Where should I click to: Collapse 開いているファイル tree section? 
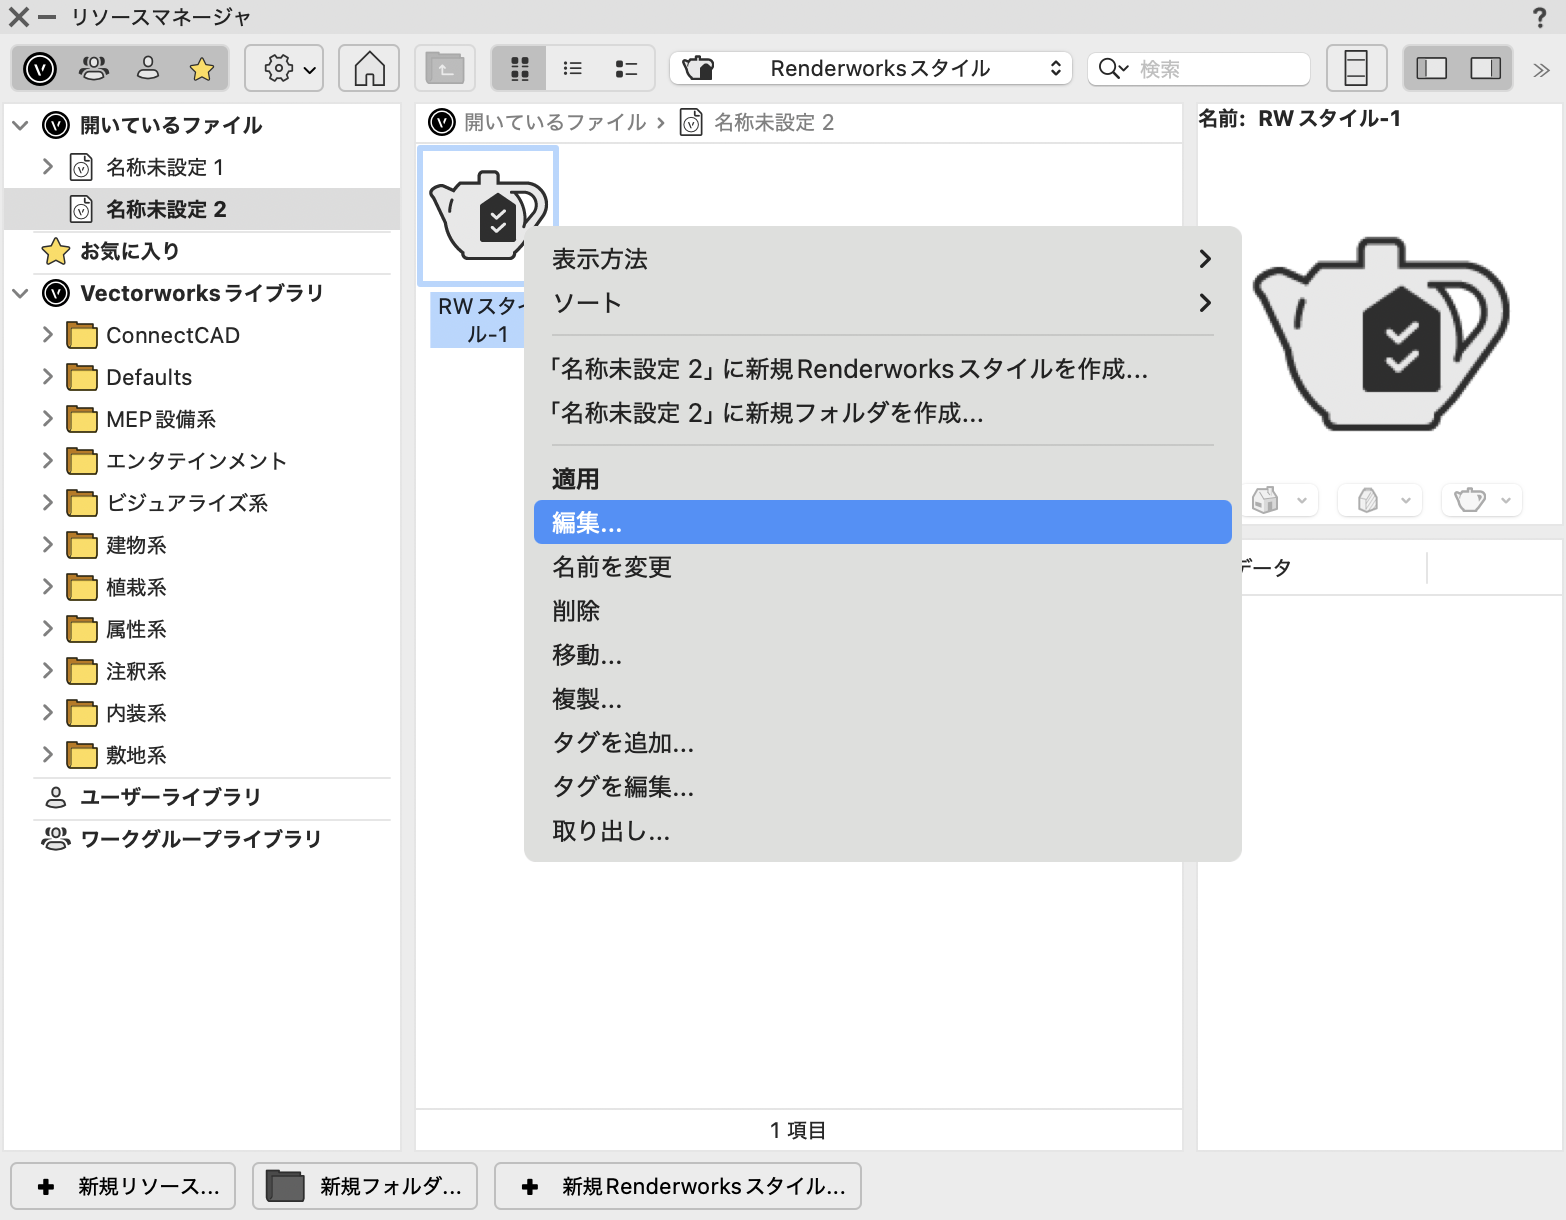tap(20, 125)
